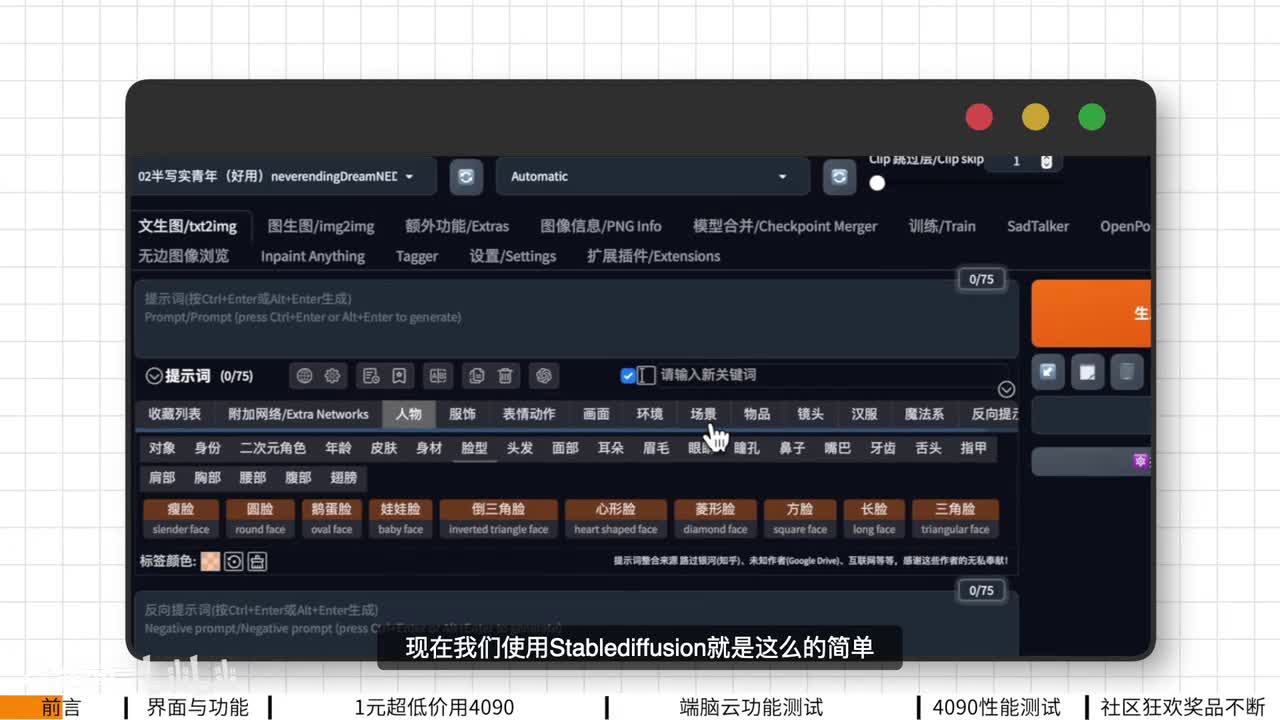Add the 心形脸 heart shaped face tag

pyautogui.click(x=615, y=518)
